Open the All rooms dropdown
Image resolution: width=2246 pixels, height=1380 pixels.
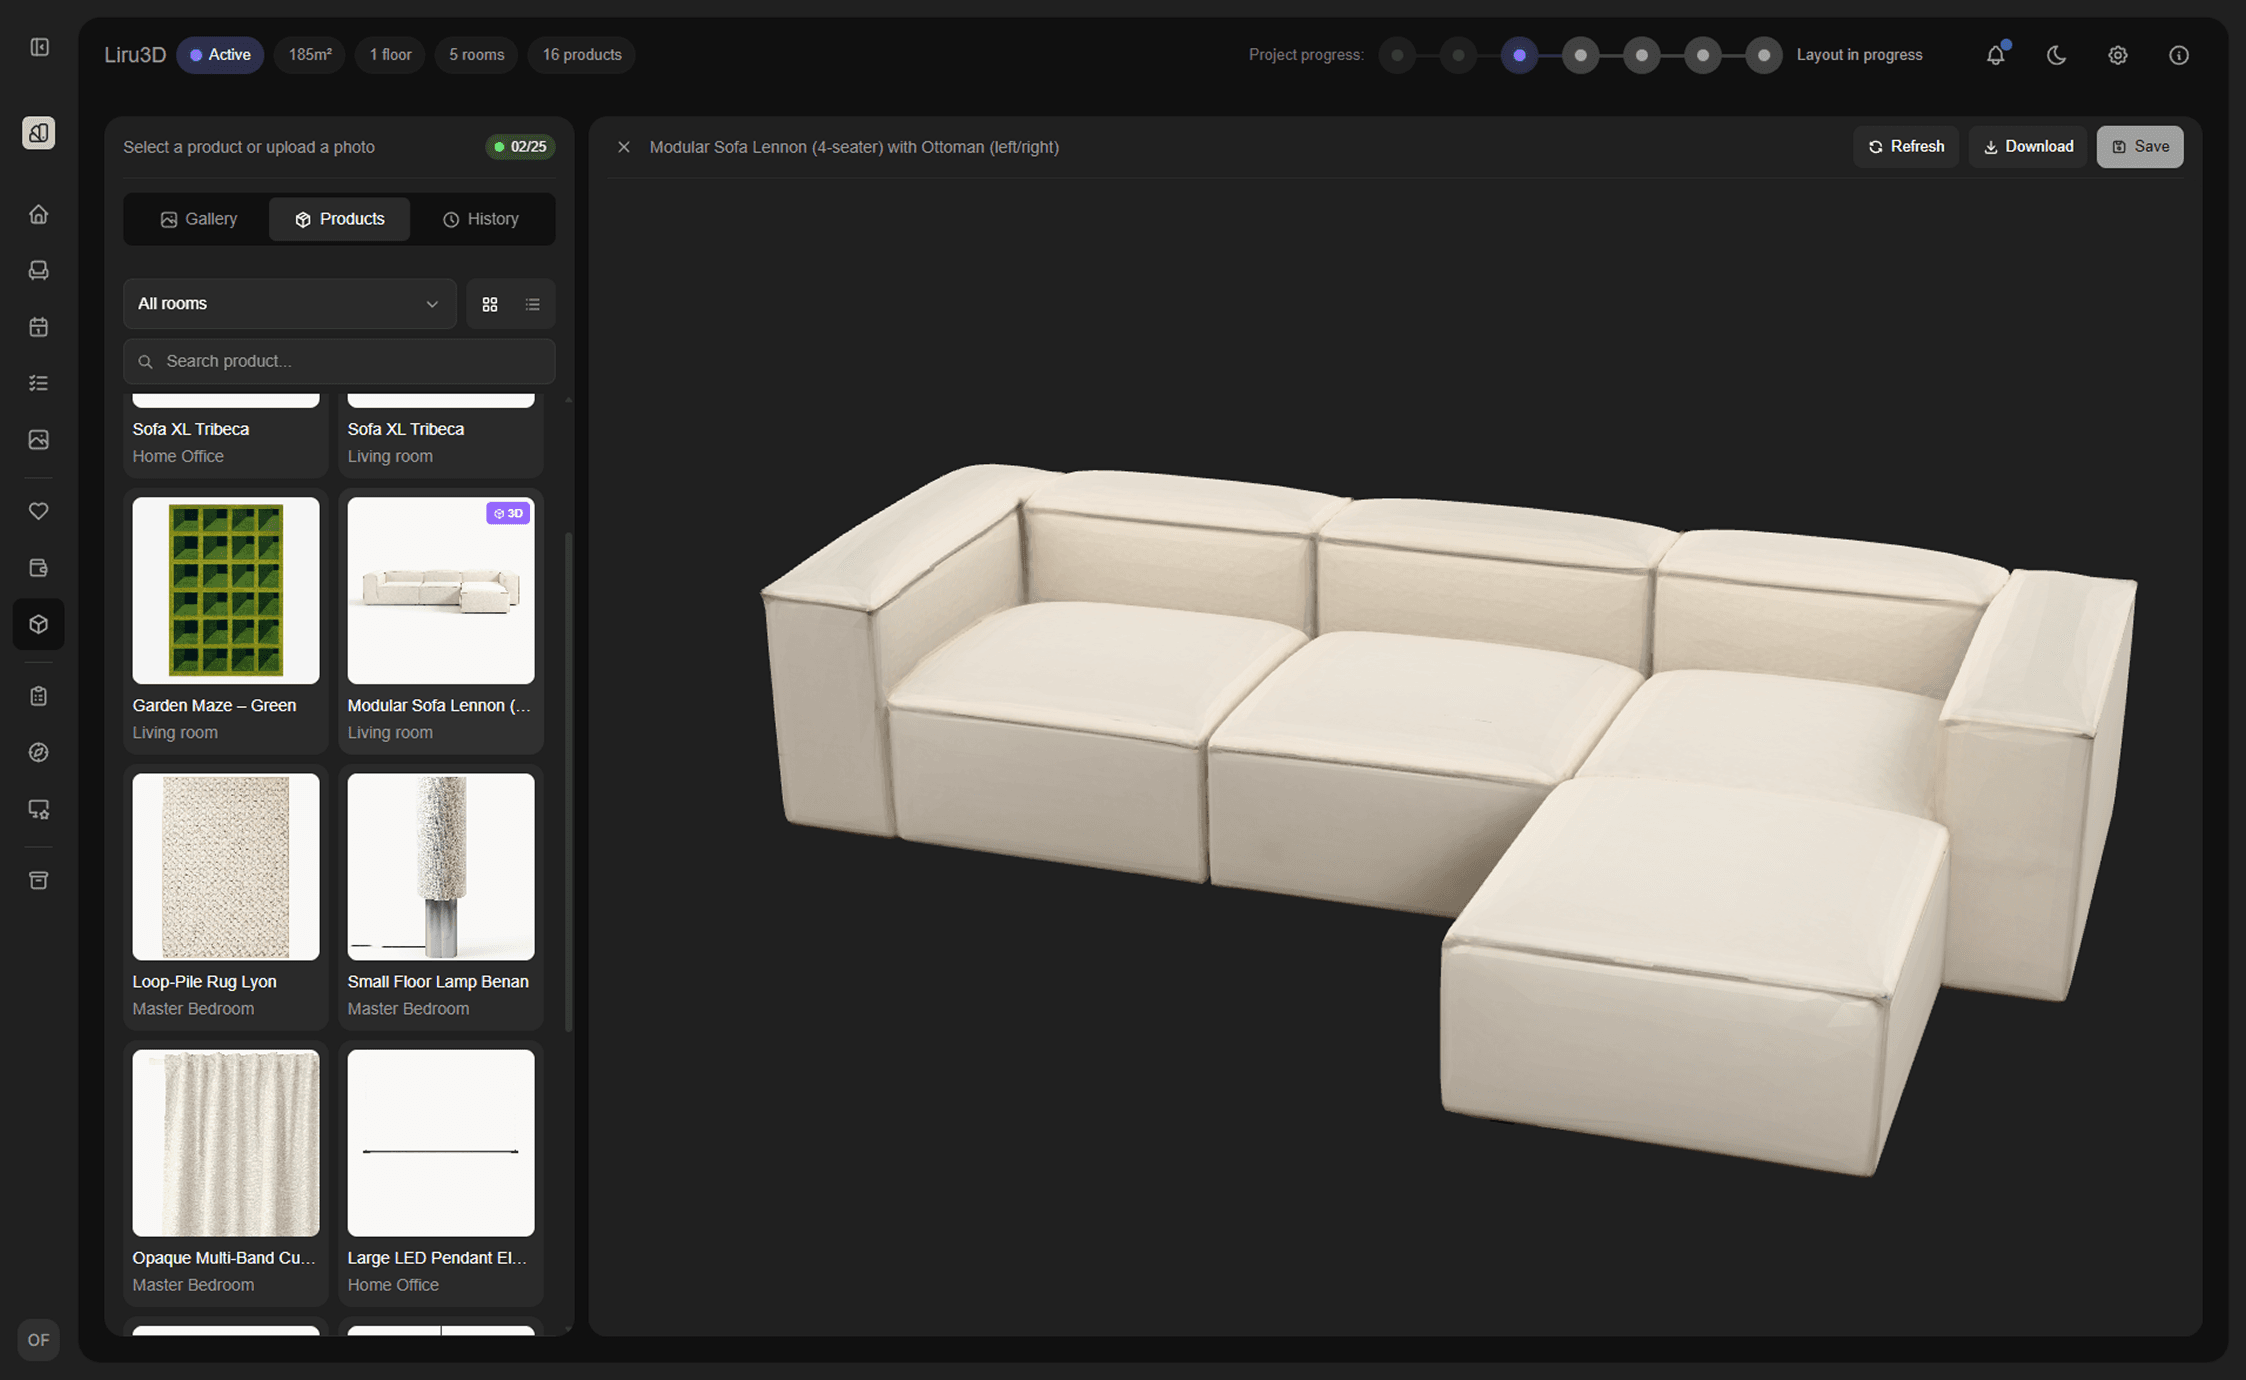click(x=289, y=304)
